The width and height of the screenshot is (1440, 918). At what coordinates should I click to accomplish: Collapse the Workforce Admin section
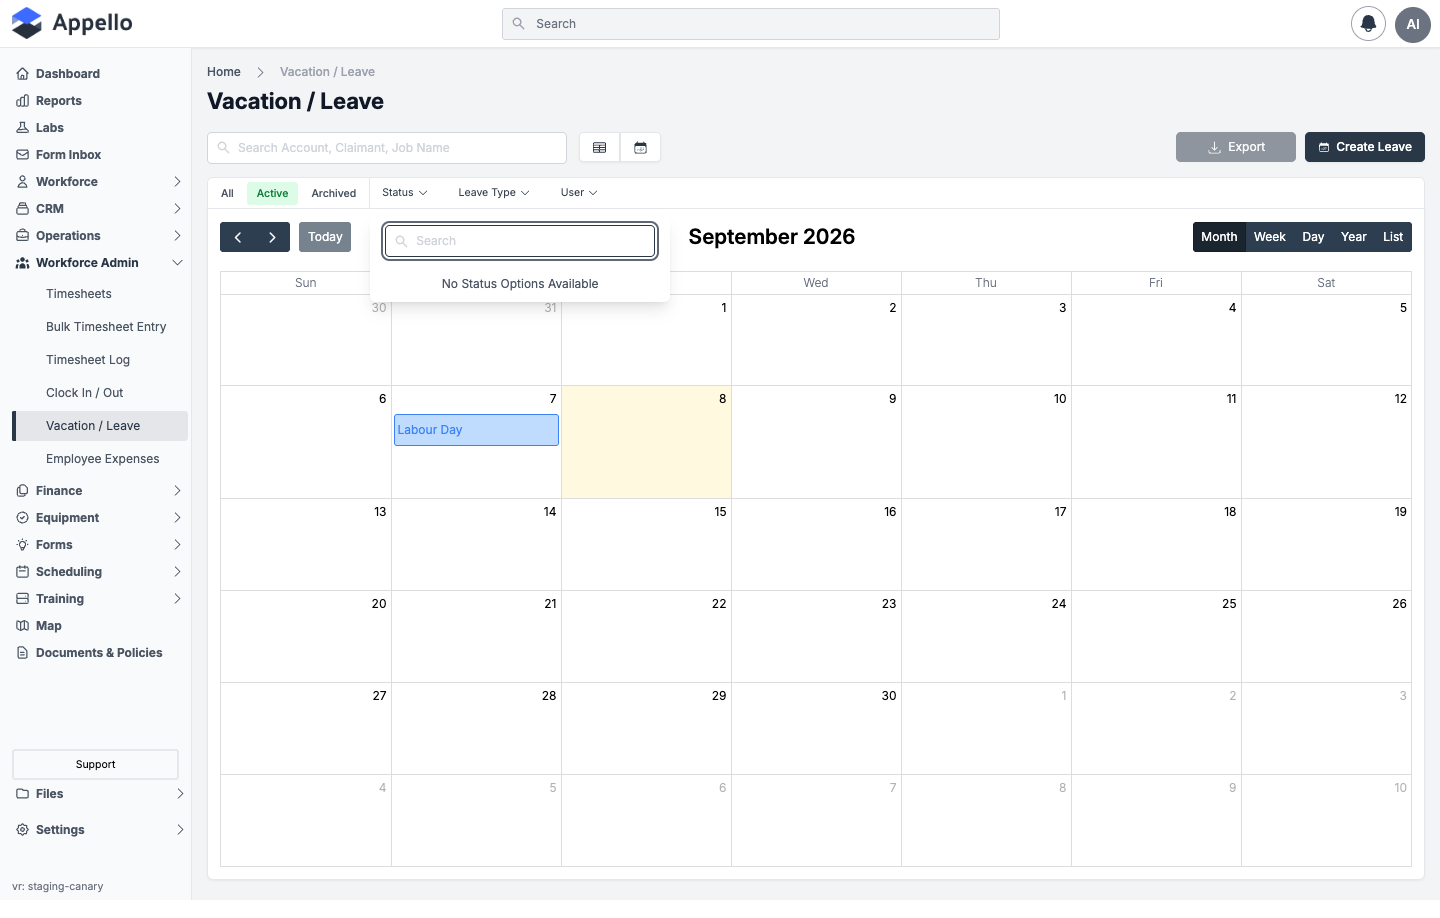pyautogui.click(x=100, y=263)
